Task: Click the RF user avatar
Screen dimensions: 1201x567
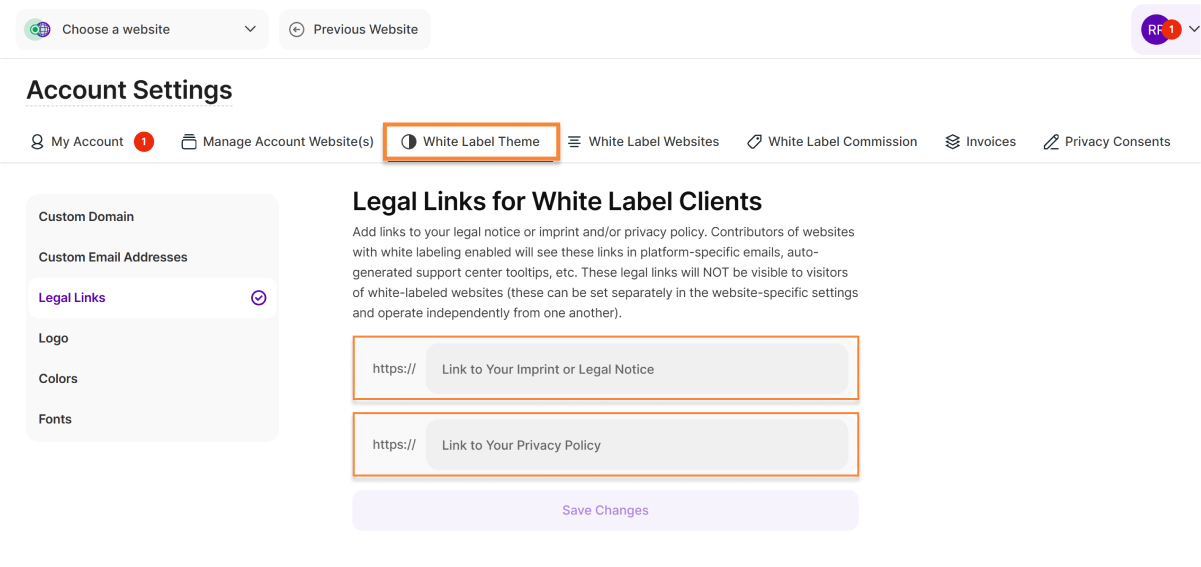Action: click(x=1155, y=30)
